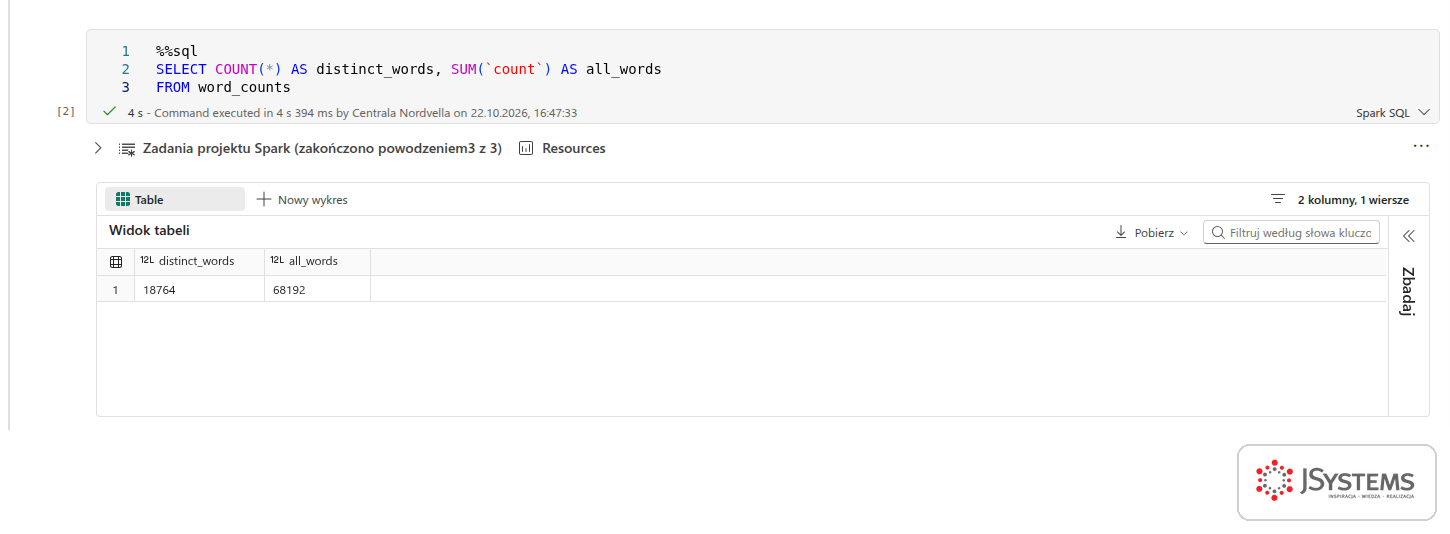Open Resources panel
Image resolution: width=1450 pixels, height=534 pixels.
(562, 148)
